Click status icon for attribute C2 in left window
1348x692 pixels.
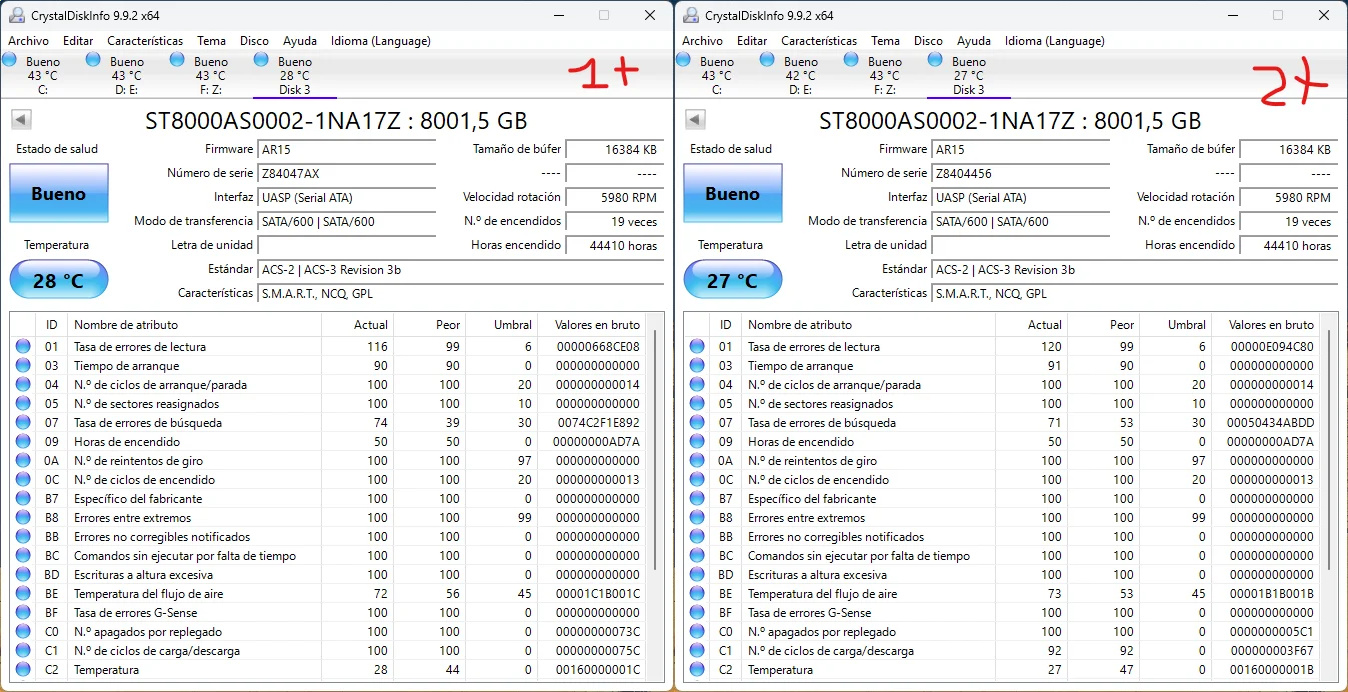click(x=23, y=670)
